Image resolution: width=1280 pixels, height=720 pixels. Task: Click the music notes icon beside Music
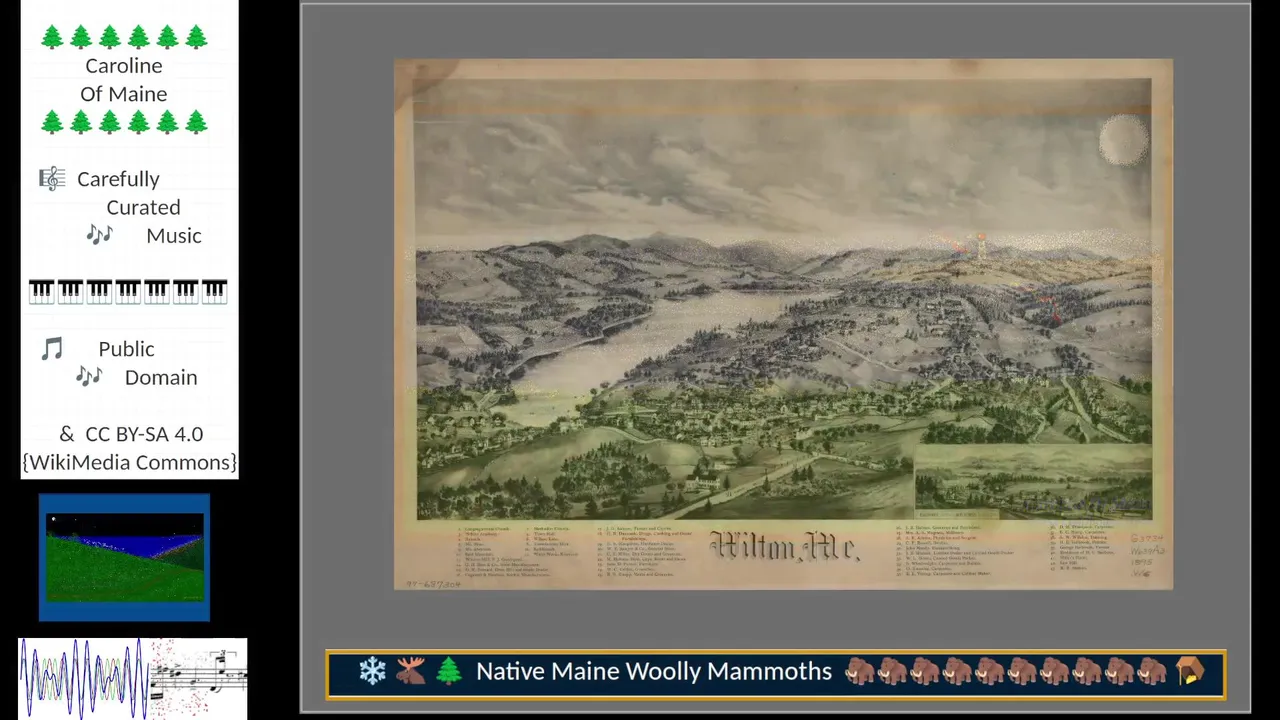[x=99, y=235]
